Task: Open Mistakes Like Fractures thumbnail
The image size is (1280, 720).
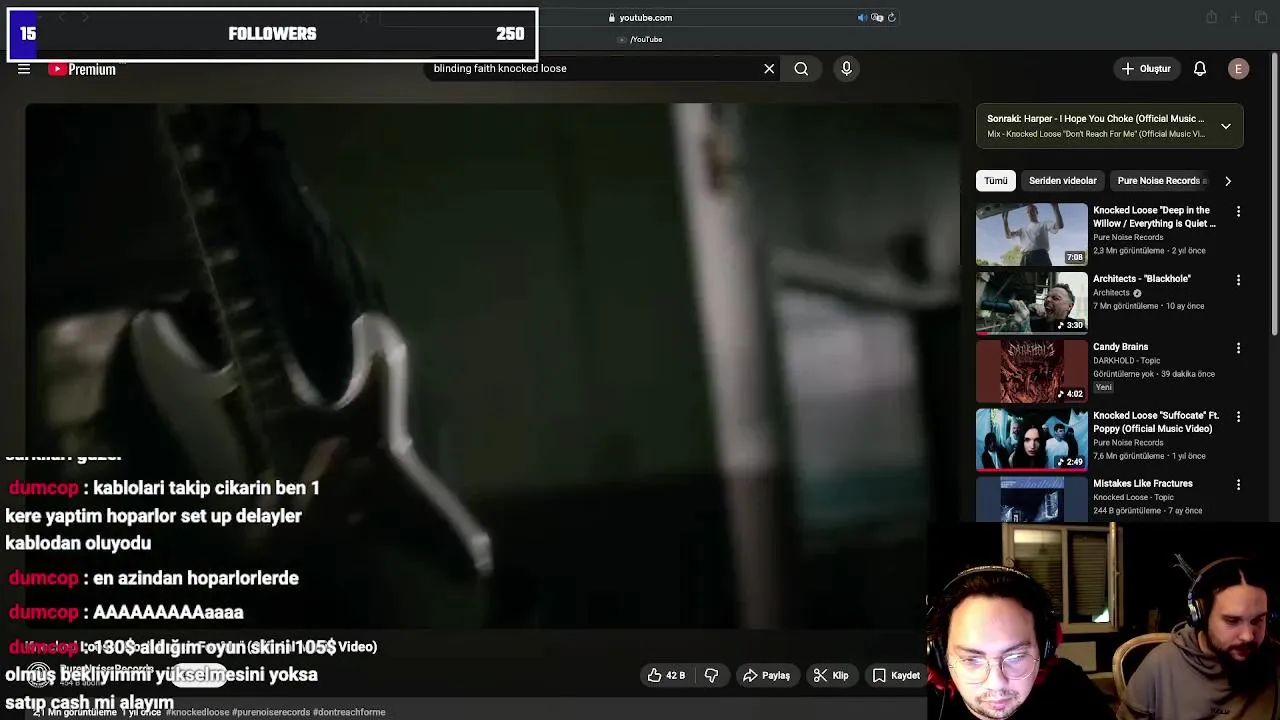Action: tap(1031, 499)
